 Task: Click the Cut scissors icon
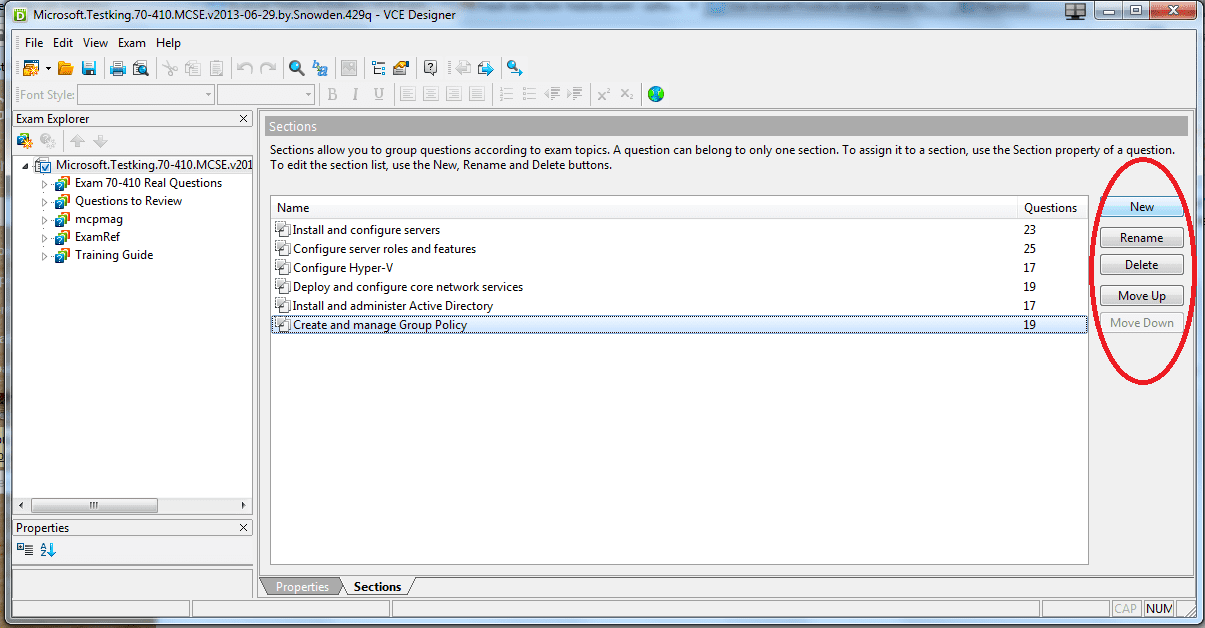[x=170, y=68]
